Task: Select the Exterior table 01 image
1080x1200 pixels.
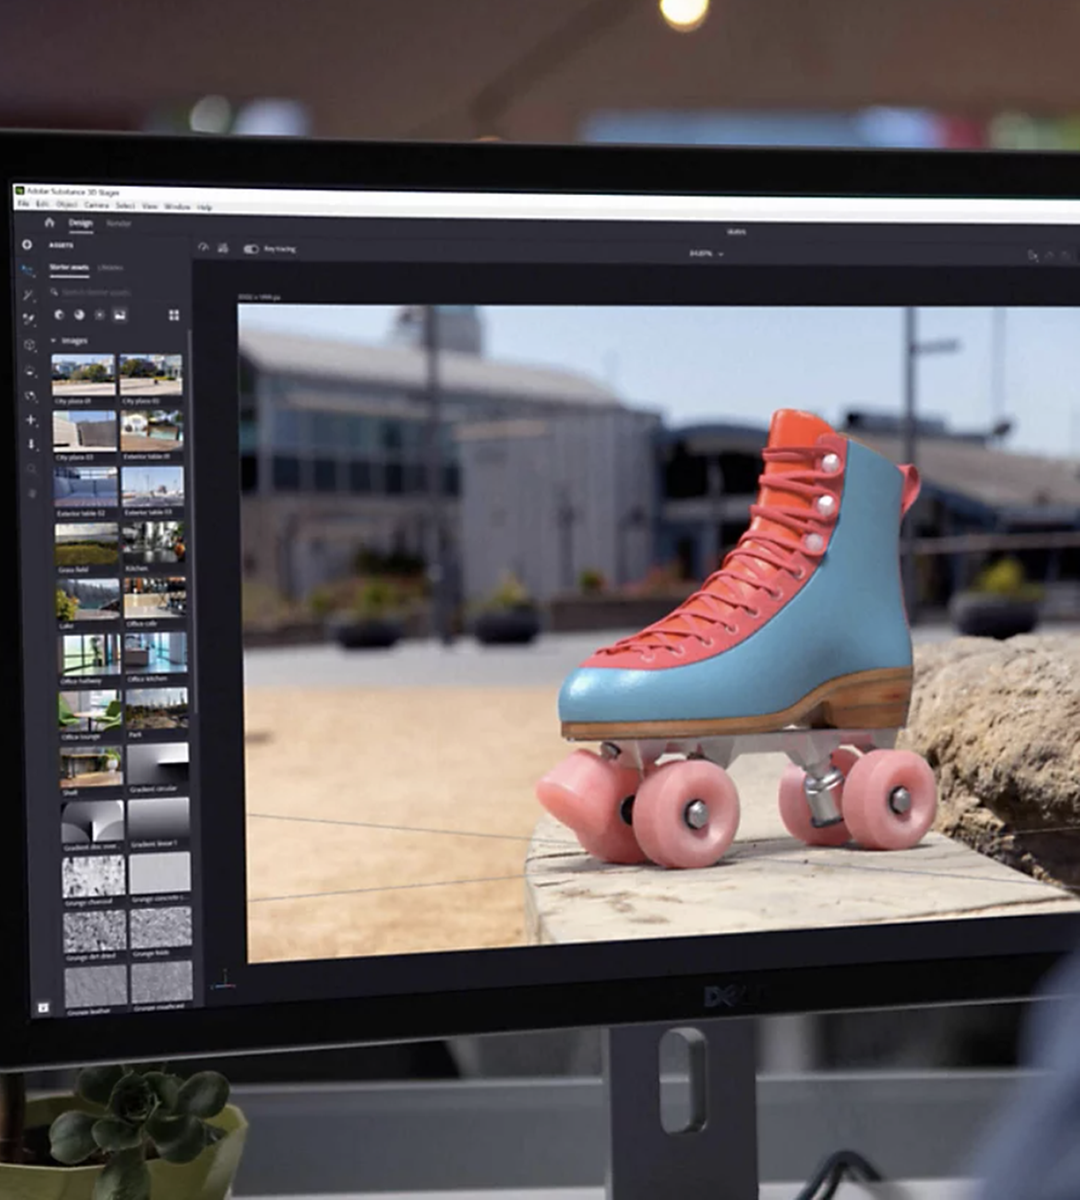Action: click(x=152, y=431)
